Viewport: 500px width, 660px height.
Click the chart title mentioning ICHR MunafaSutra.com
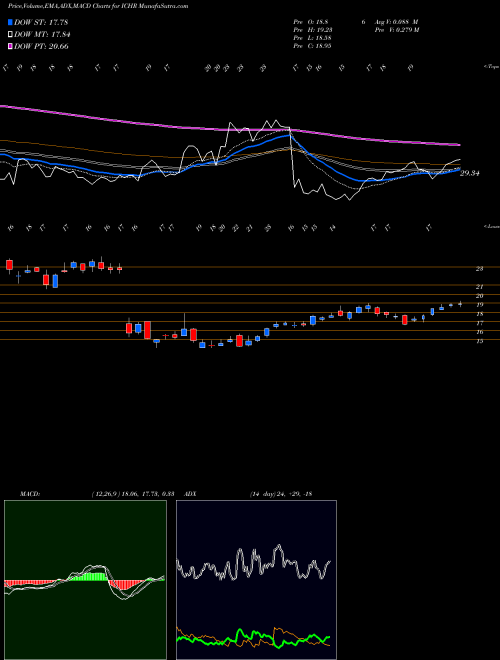tap(98, 6)
